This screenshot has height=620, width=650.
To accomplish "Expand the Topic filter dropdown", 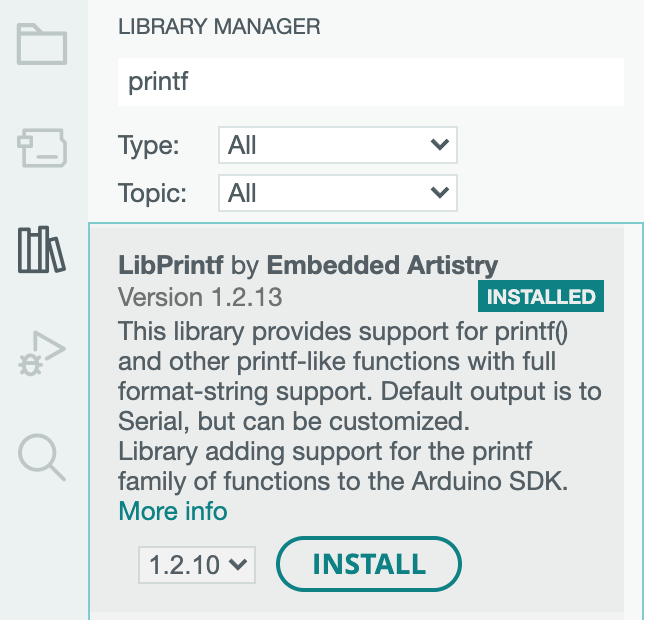I will (x=337, y=192).
